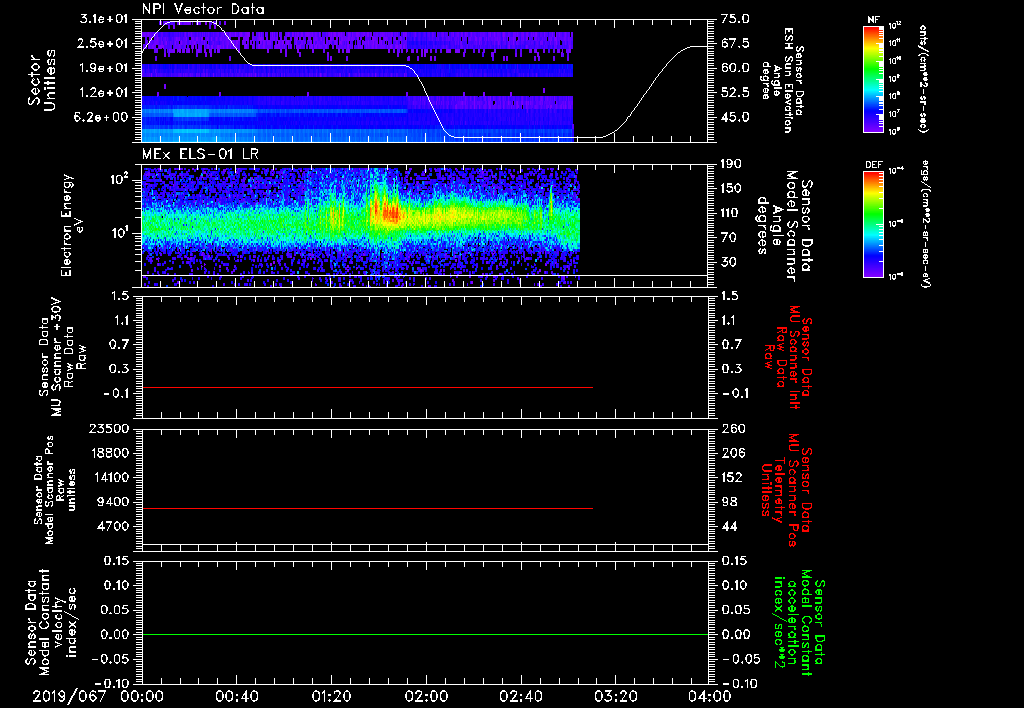
Task: Click the "4700" scanner position tick label
Action: [114, 526]
